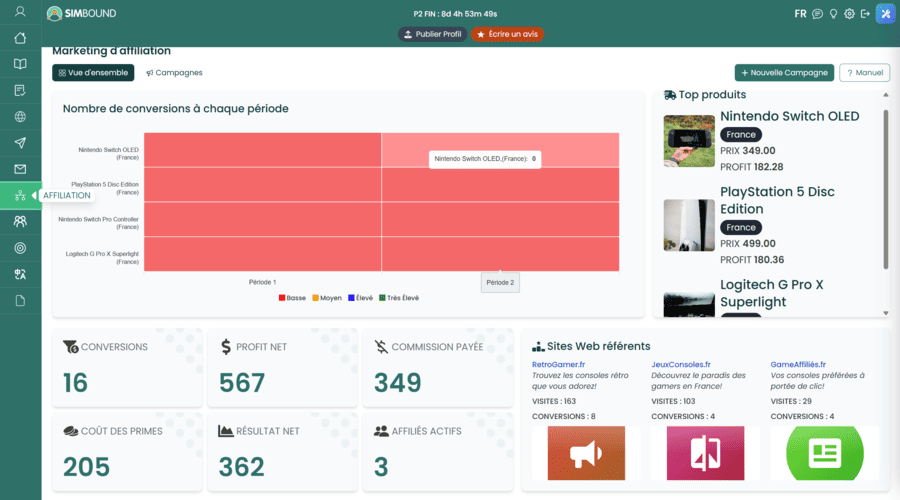Click the Simbound logo
The width and height of the screenshot is (900, 500).
pos(82,13)
